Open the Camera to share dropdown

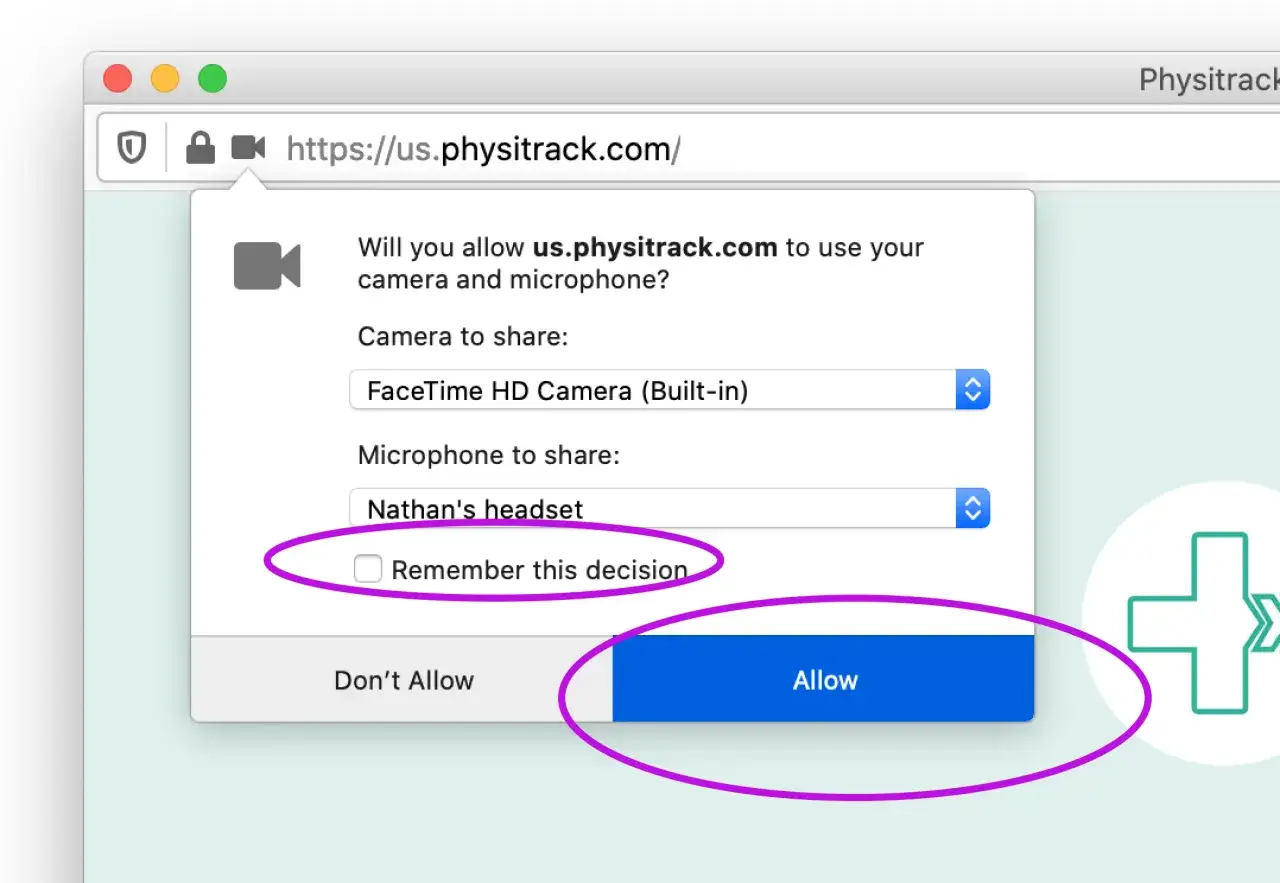tap(669, 390)
